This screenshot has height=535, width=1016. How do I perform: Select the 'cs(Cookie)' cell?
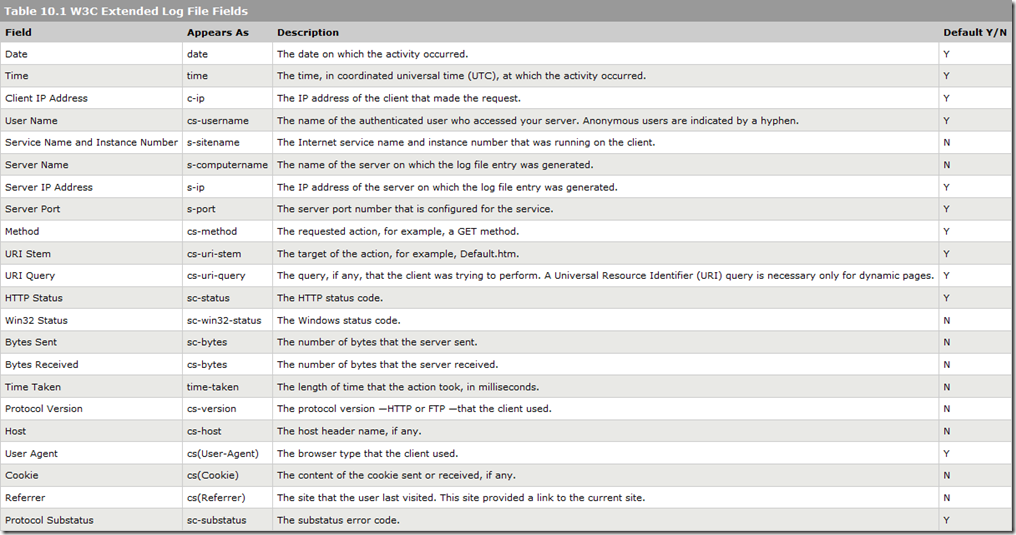227,475
